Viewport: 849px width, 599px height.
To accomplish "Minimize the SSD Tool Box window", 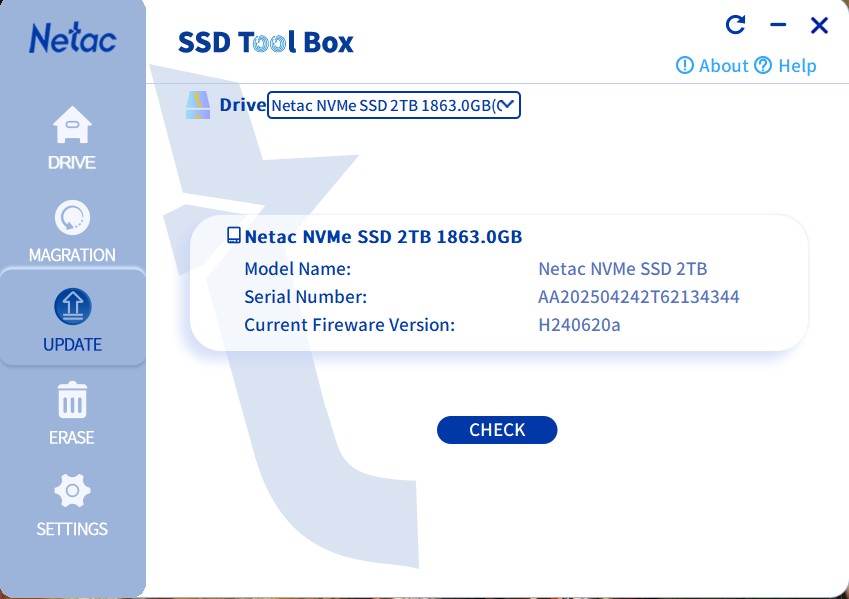I will click(778, 24).
